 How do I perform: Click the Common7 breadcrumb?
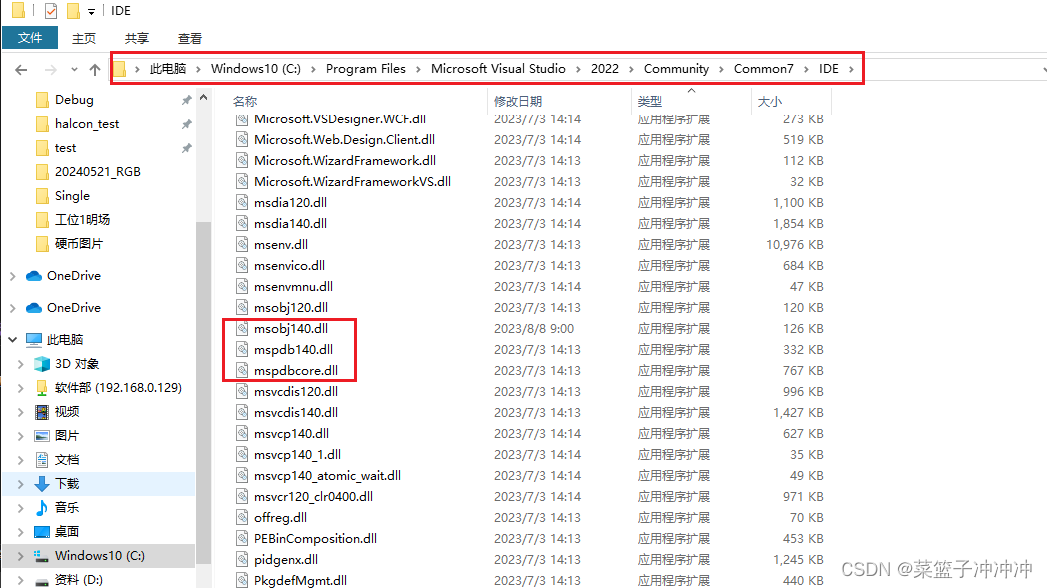click(764, 69)
